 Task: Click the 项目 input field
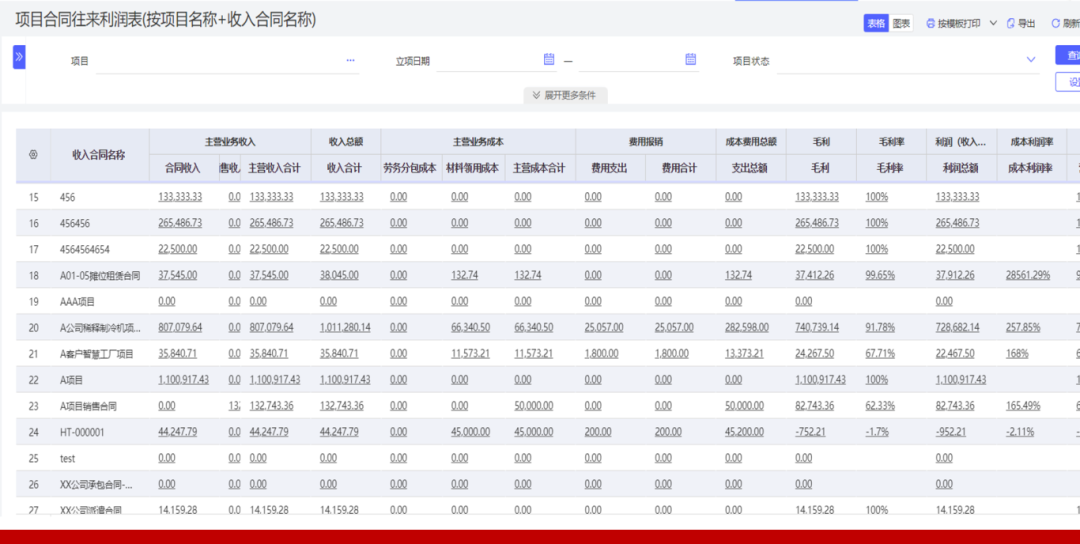pos(220,61)
